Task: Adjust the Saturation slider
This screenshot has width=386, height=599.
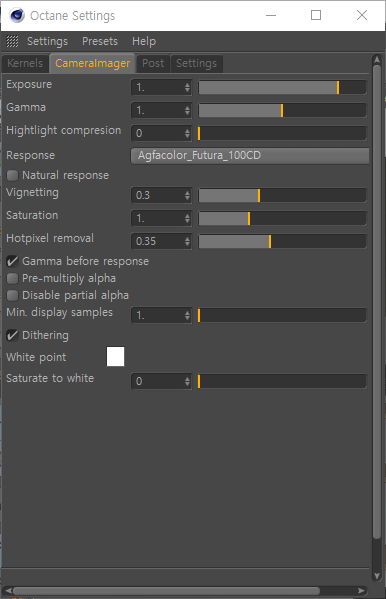Action: tap(282, 218)
